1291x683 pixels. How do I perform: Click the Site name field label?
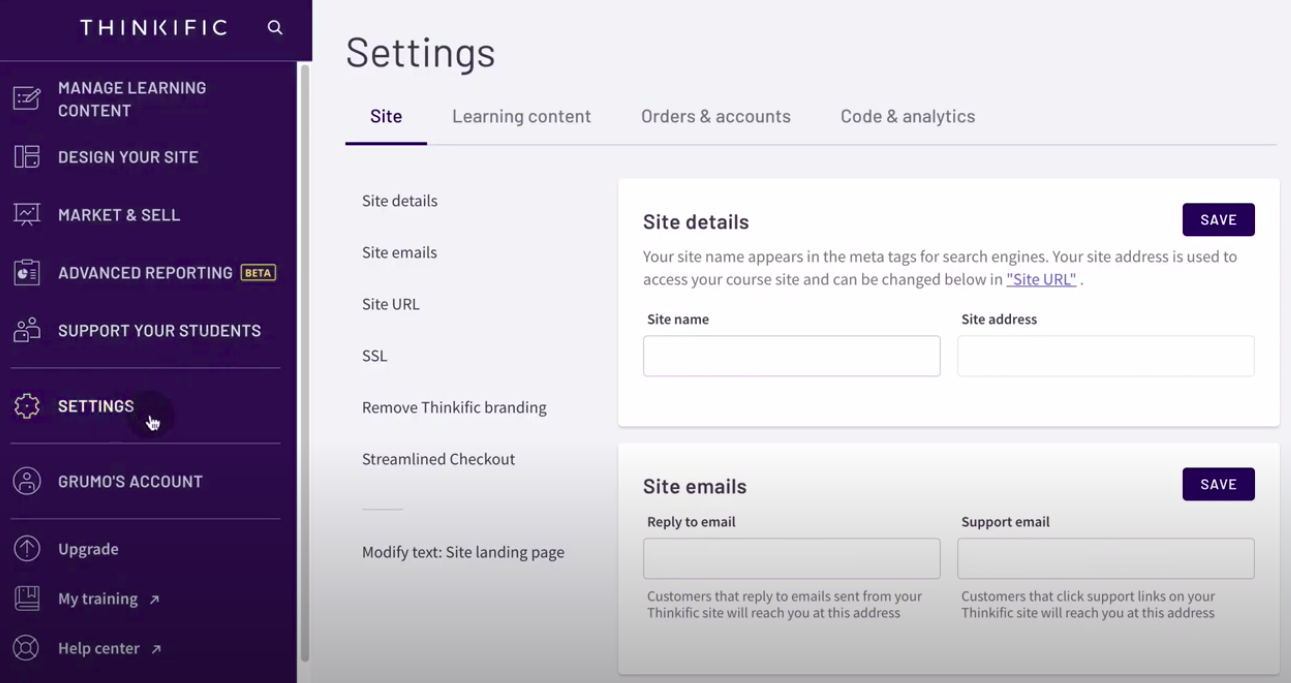click(x=678, y=319)
